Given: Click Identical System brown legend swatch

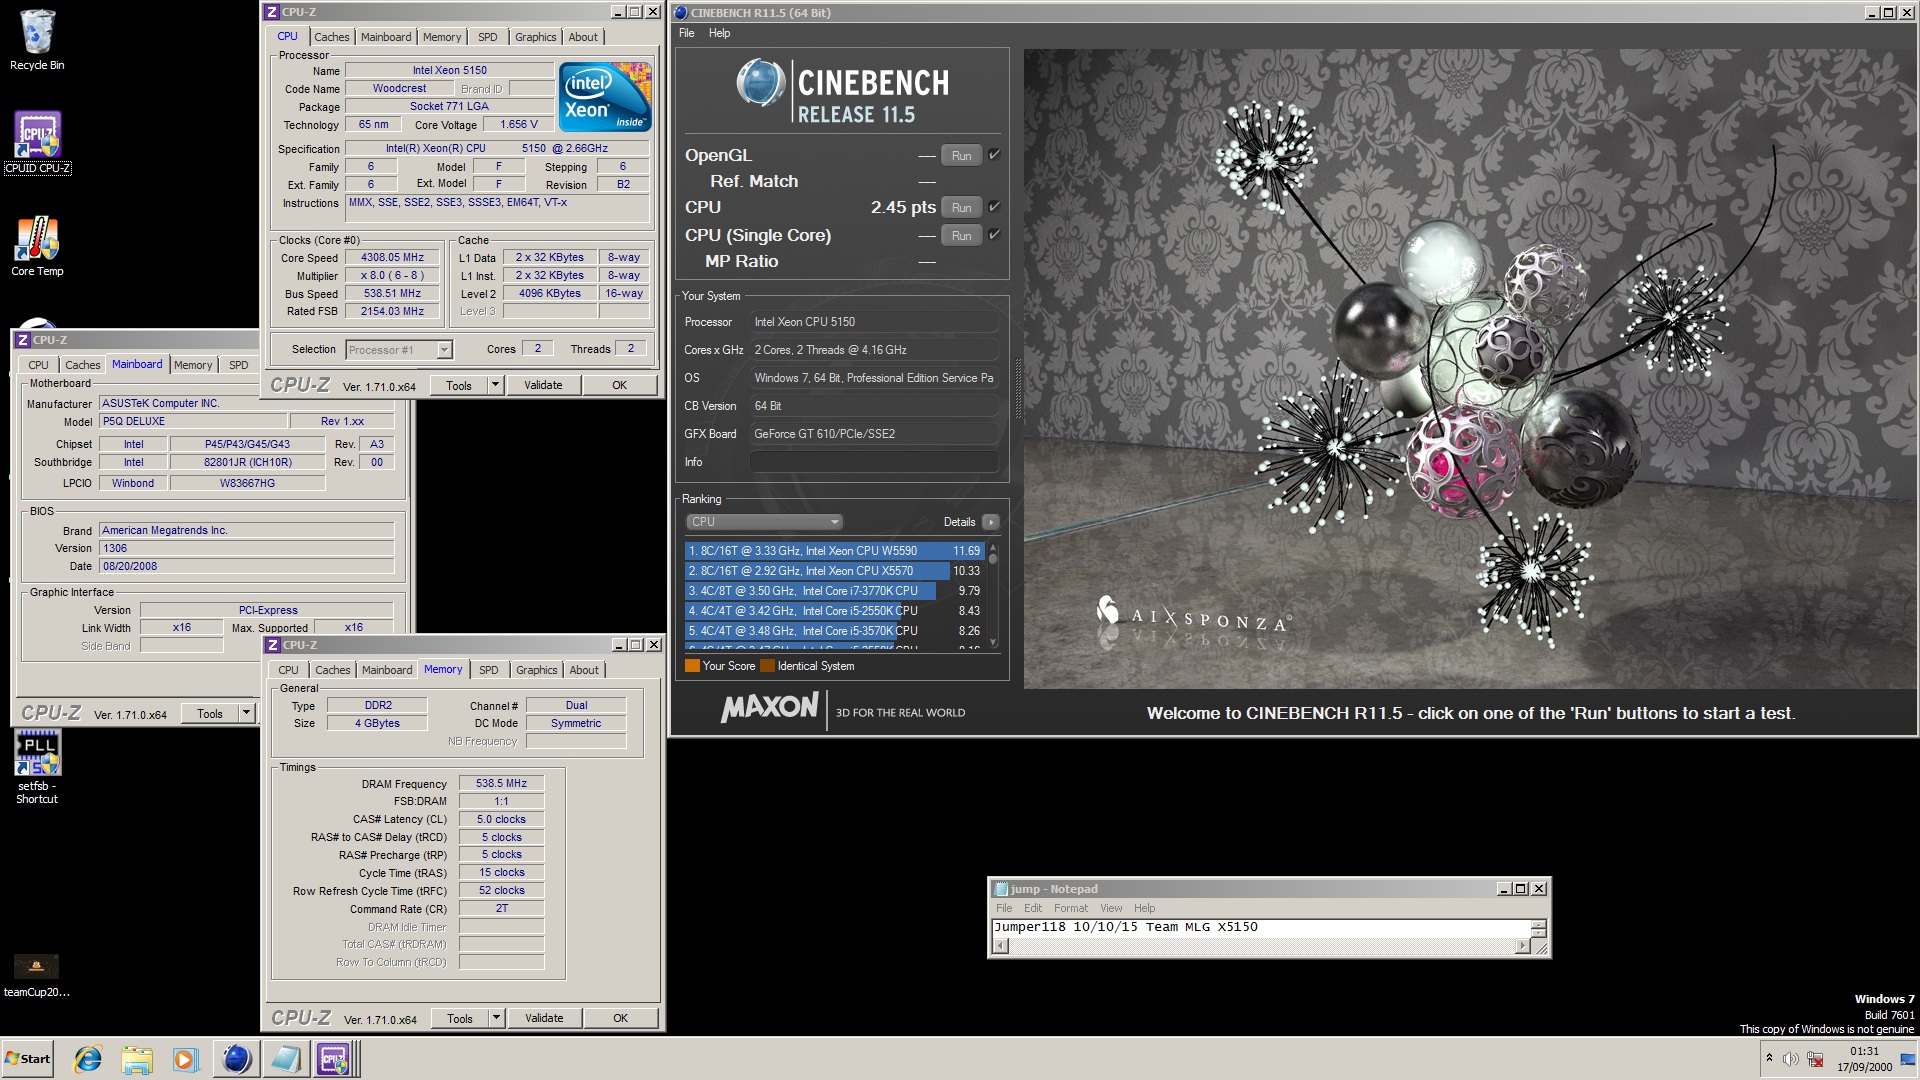Looking at the screenshot, I should pos(767,666).
